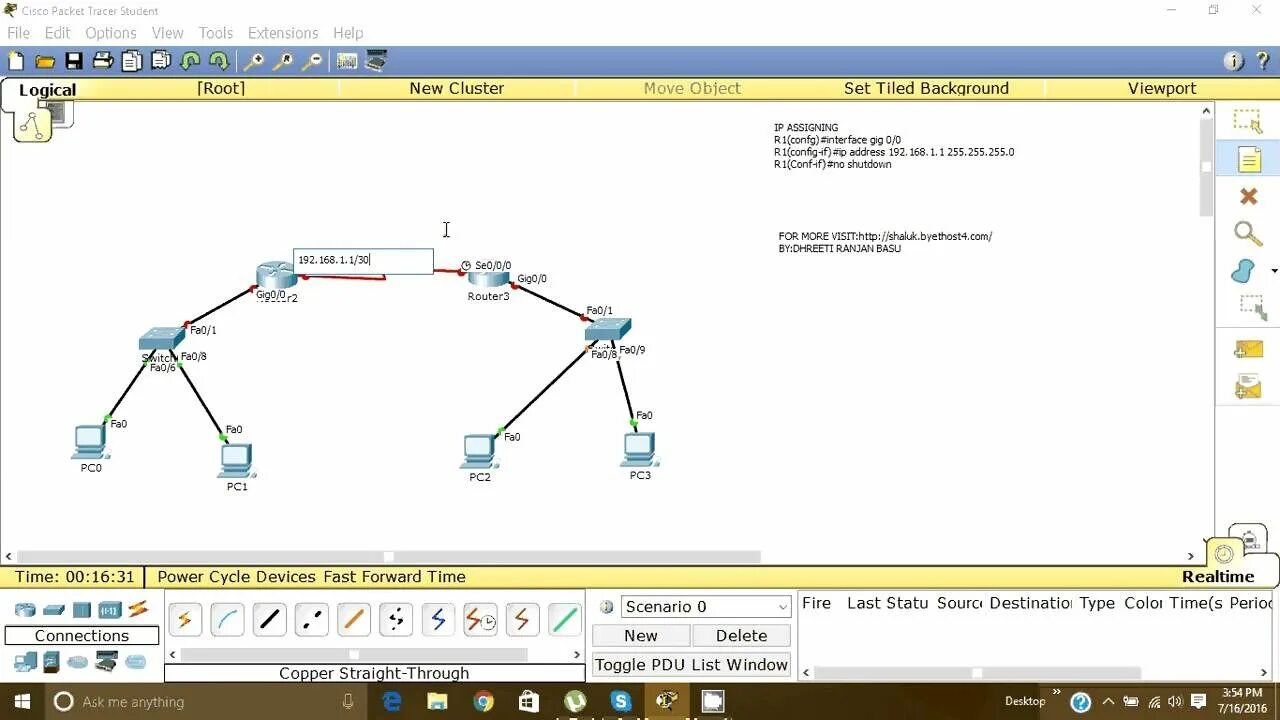Pick the Place Note tool

pyautogui.click(x=1249, y=160)
